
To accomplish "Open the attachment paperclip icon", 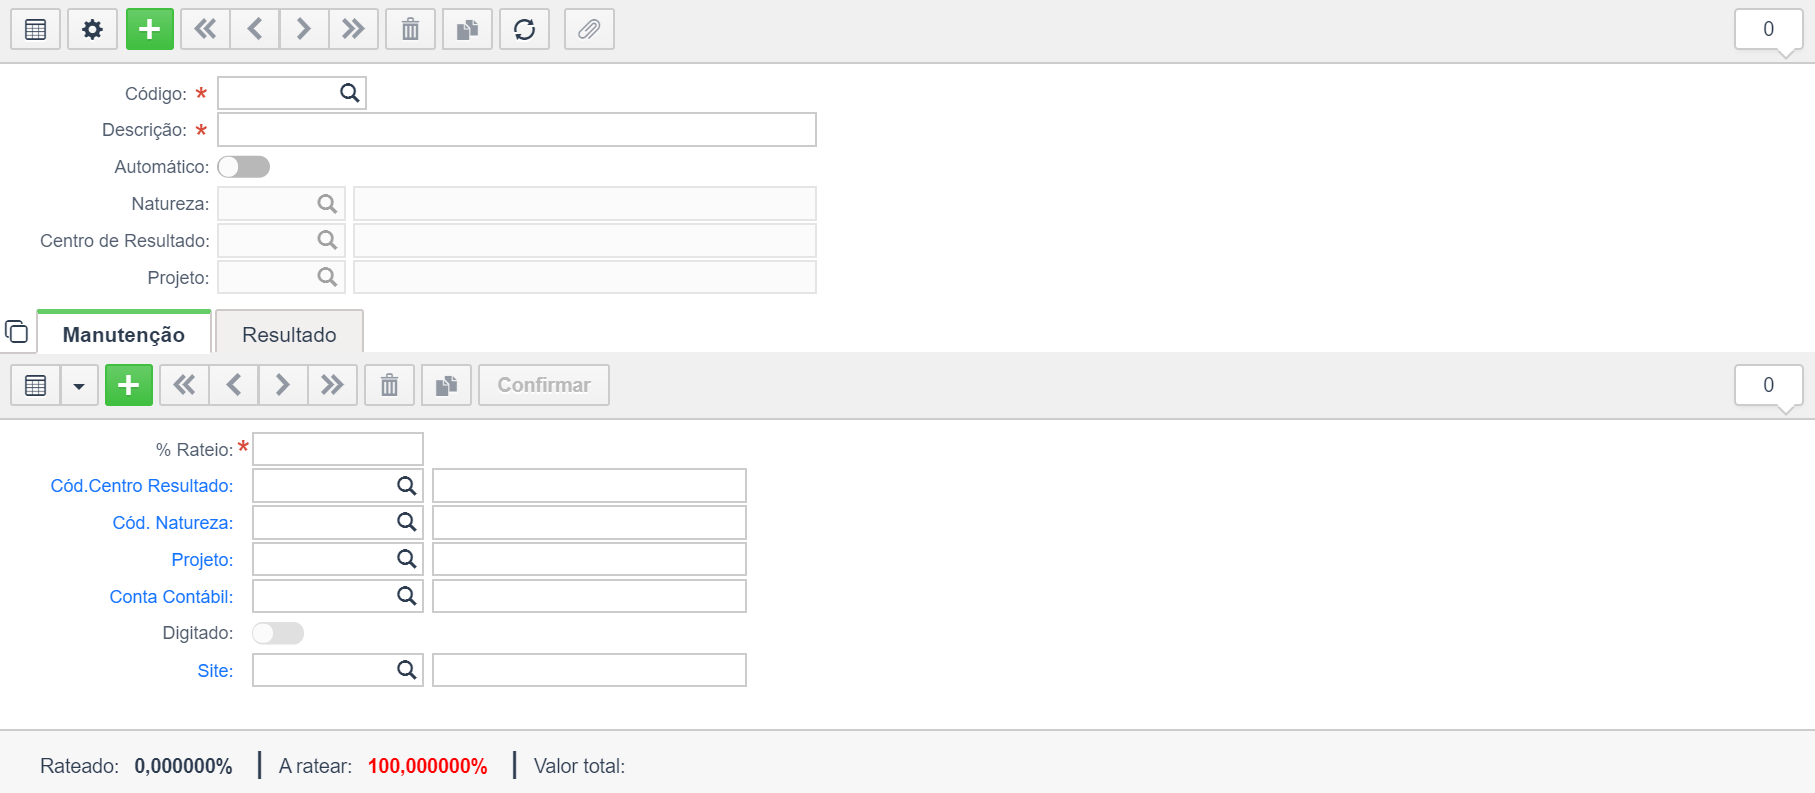I will point(589,30).
